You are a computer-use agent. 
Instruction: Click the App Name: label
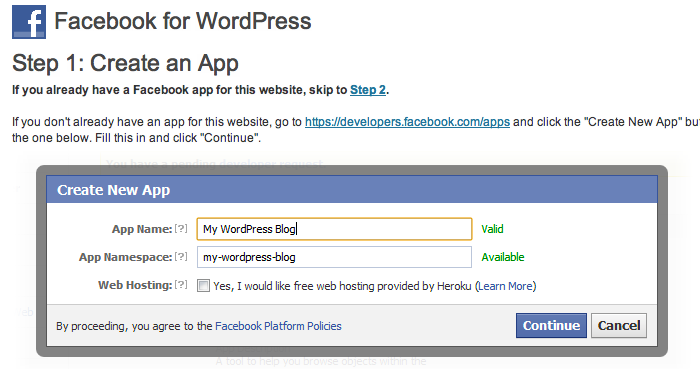pos(142,229)
